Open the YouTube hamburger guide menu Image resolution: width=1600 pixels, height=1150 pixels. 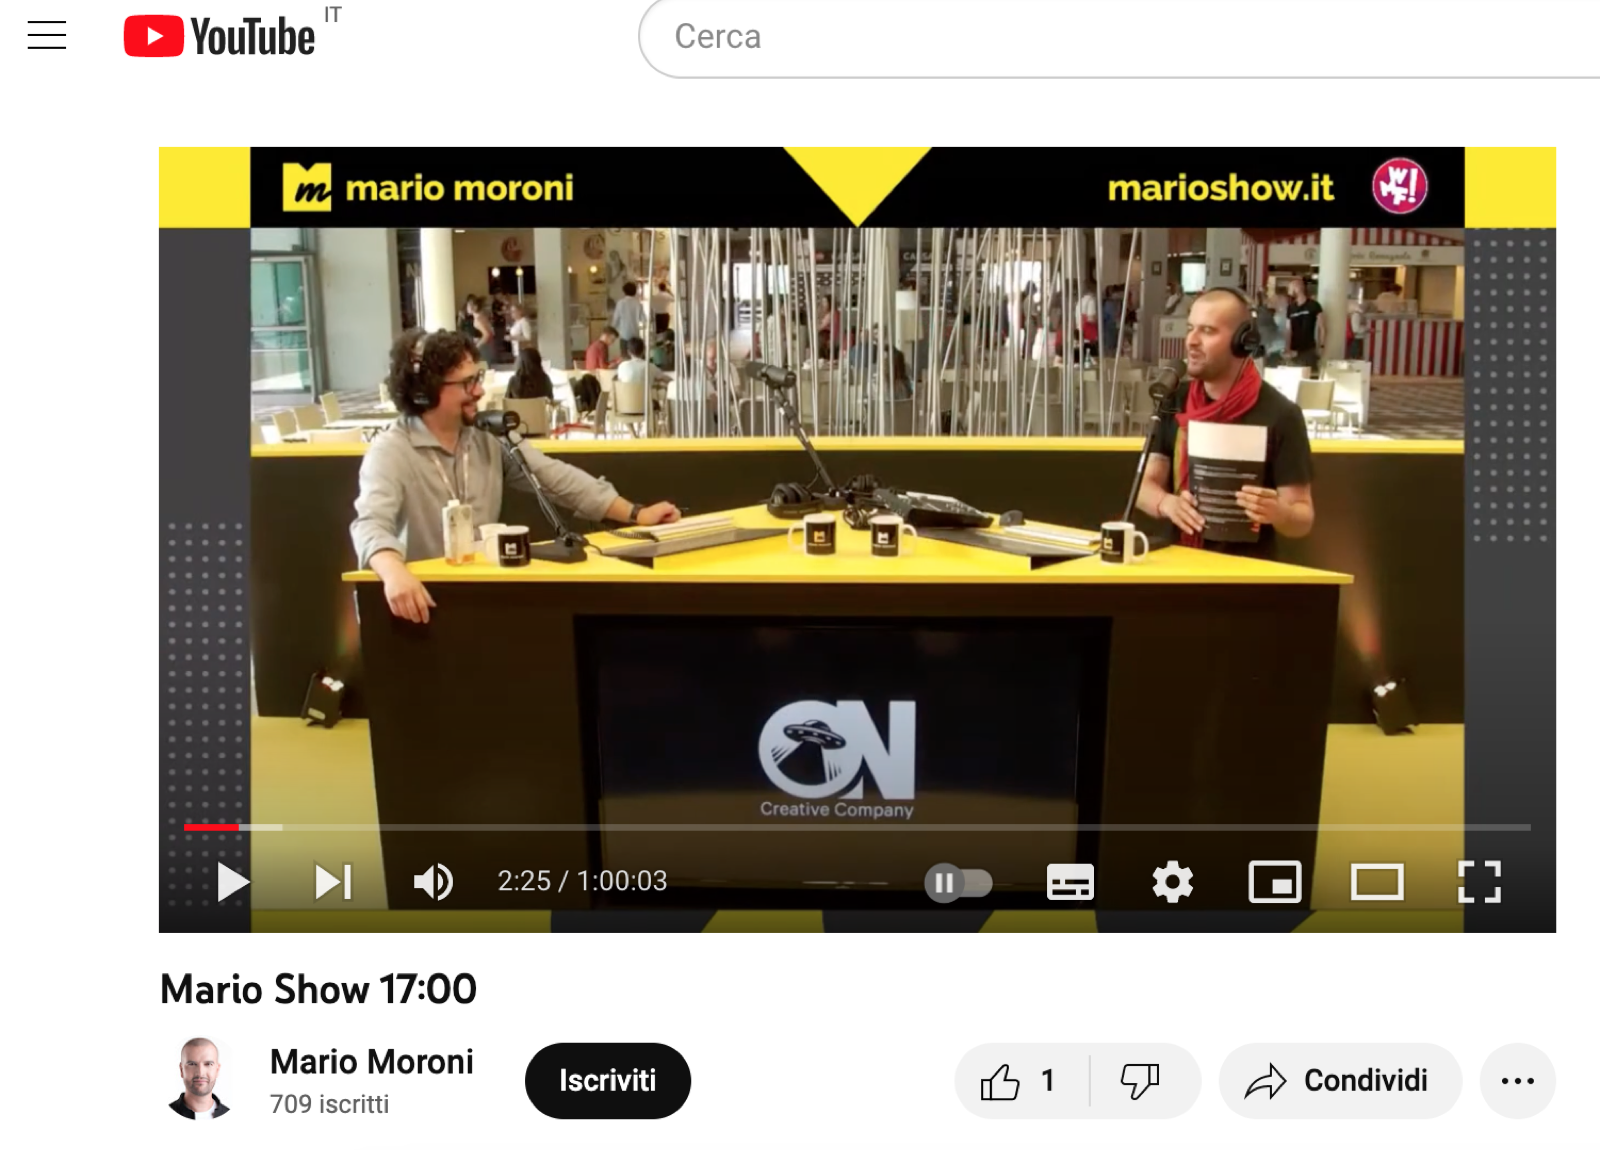pos(47,36)
